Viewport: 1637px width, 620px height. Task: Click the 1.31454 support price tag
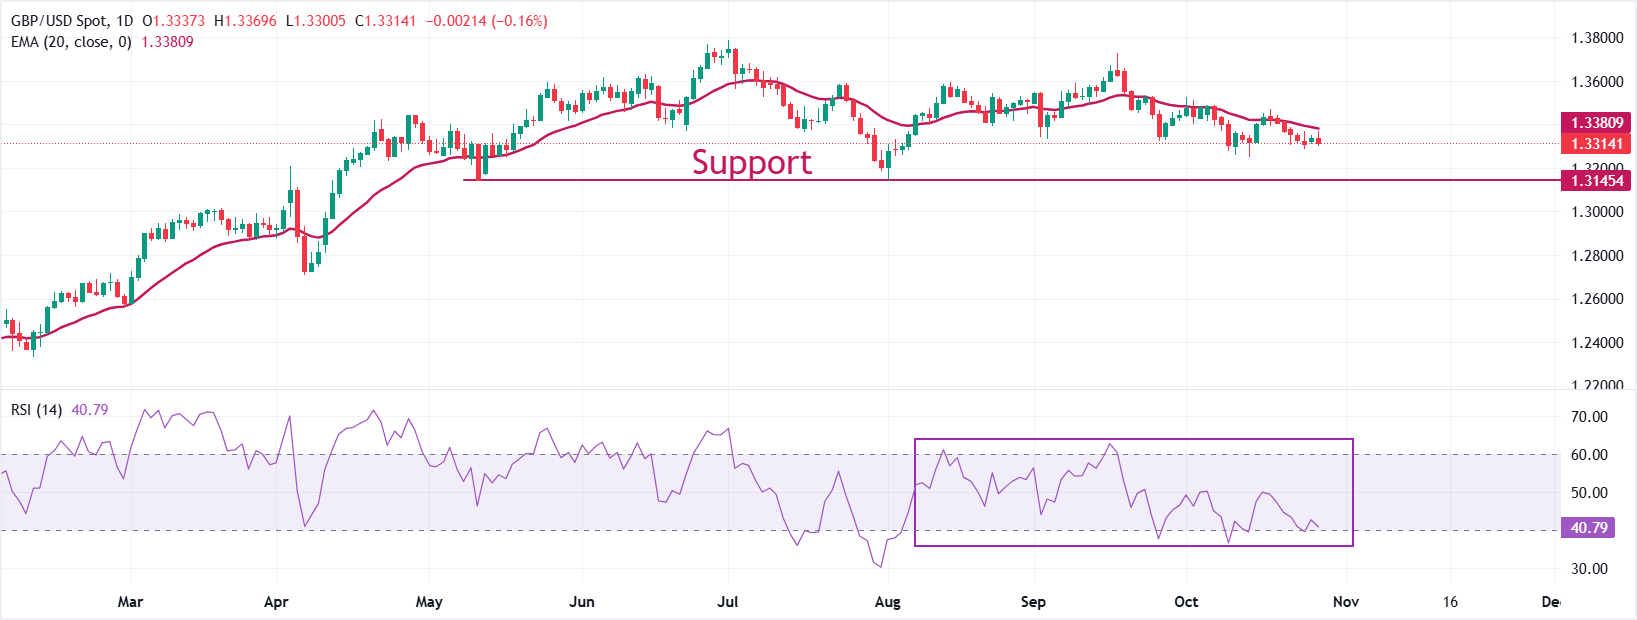click(1596, 181)
